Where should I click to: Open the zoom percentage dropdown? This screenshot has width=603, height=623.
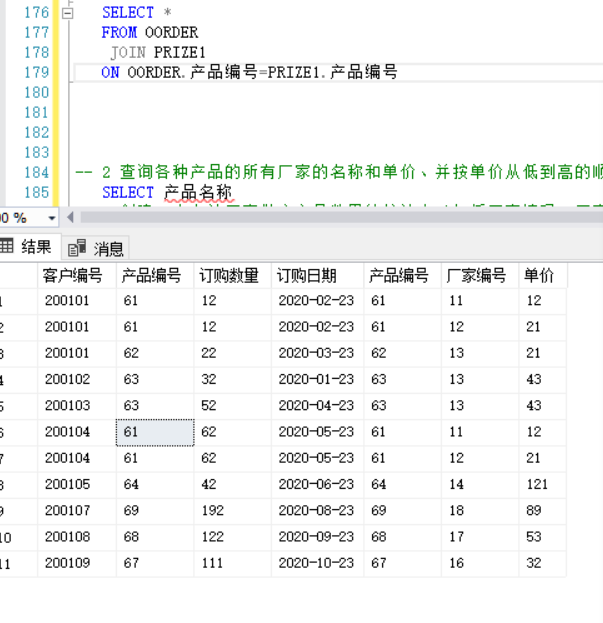(52, 218)
